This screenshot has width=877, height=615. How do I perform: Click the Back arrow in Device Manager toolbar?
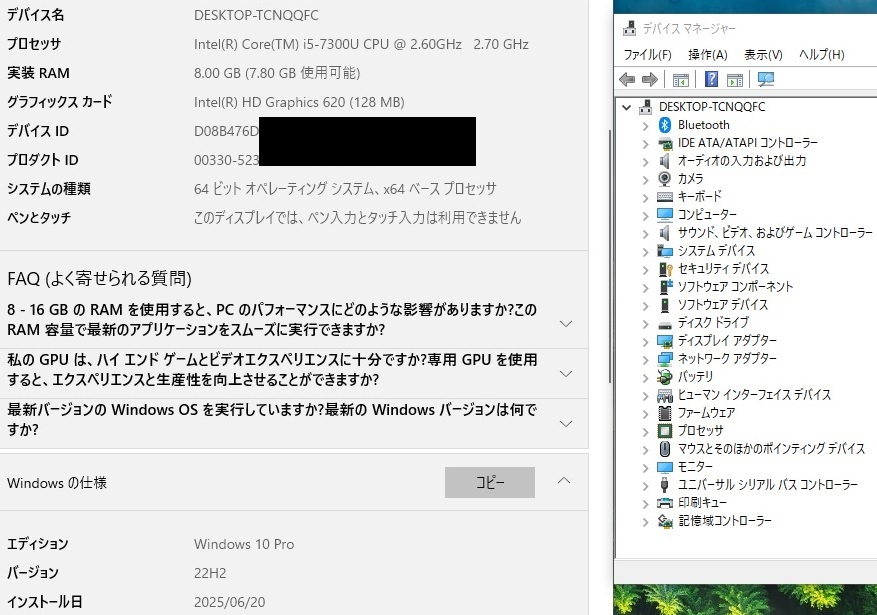click(627, 79)
